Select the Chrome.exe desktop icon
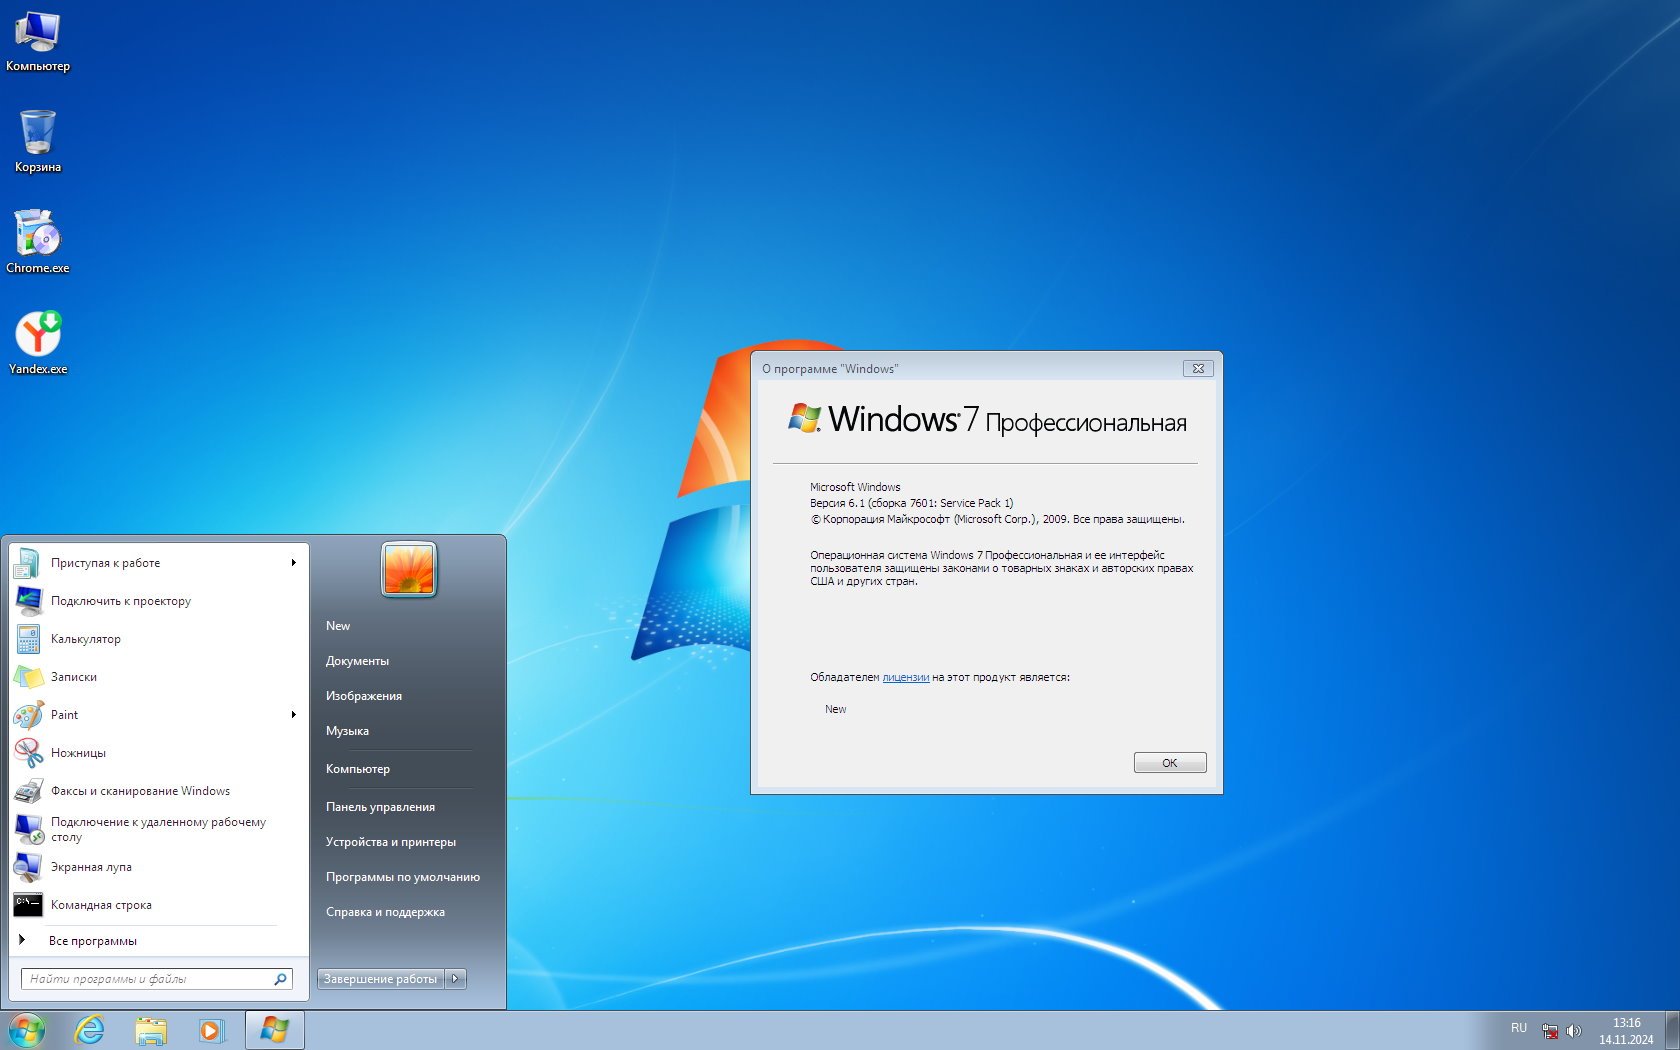1680x1050 pixels. [37, 242]
